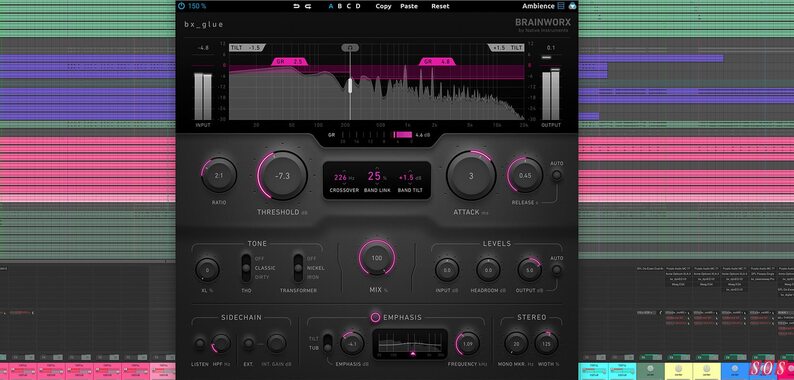This screenshot has width=794, height=380.
Task: Toggle the sidechain Listen button
Action: (200, 344)
